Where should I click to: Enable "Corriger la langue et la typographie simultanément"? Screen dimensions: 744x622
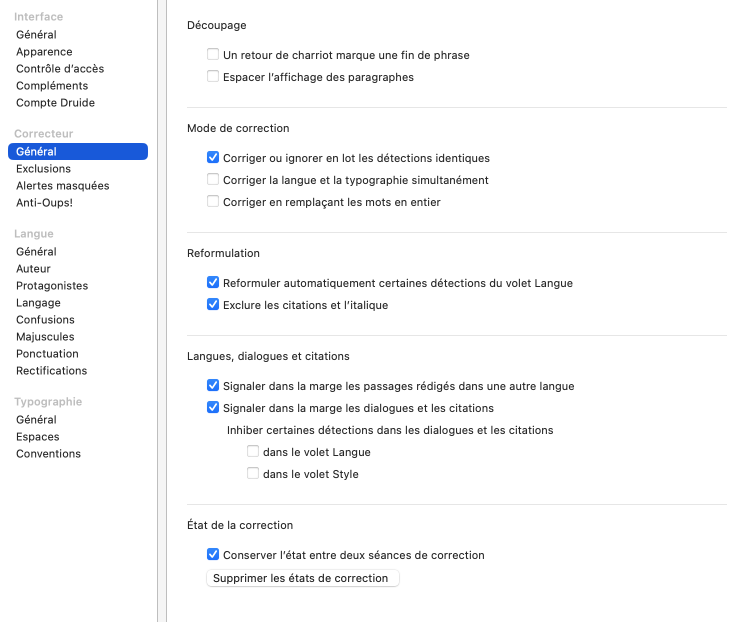tap(213, 180)
